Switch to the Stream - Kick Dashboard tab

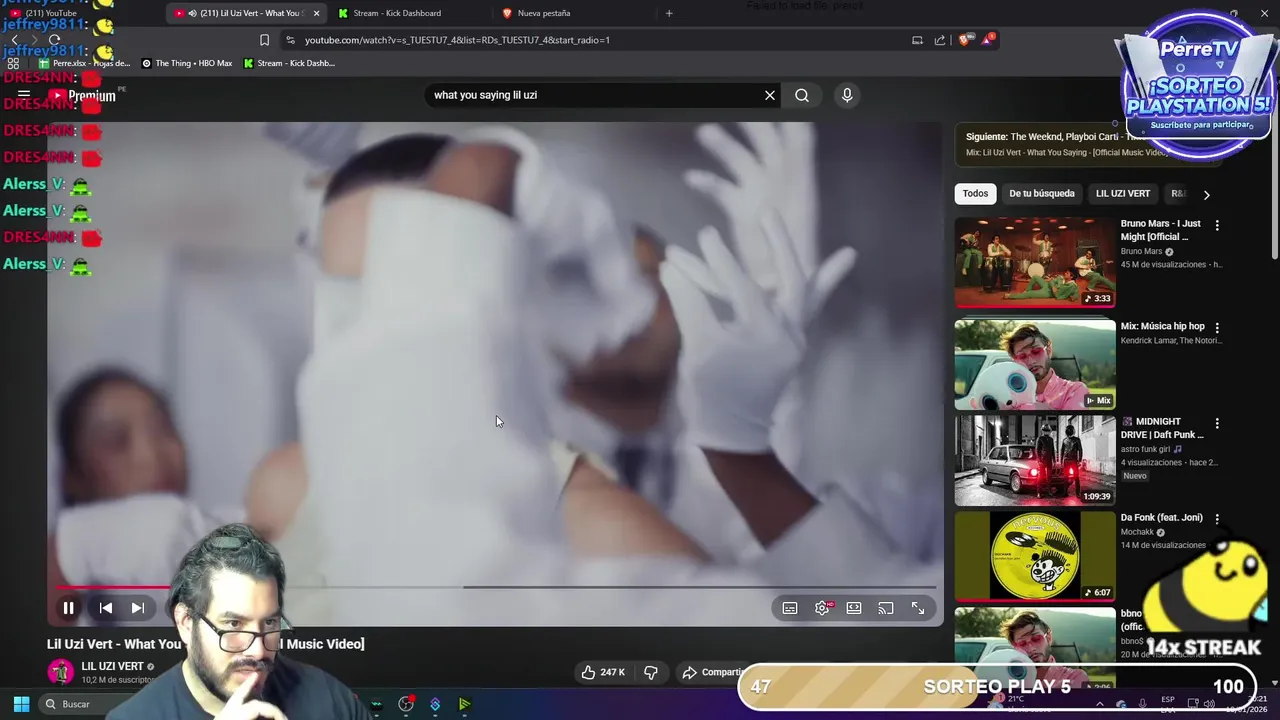tap(397, 13)
